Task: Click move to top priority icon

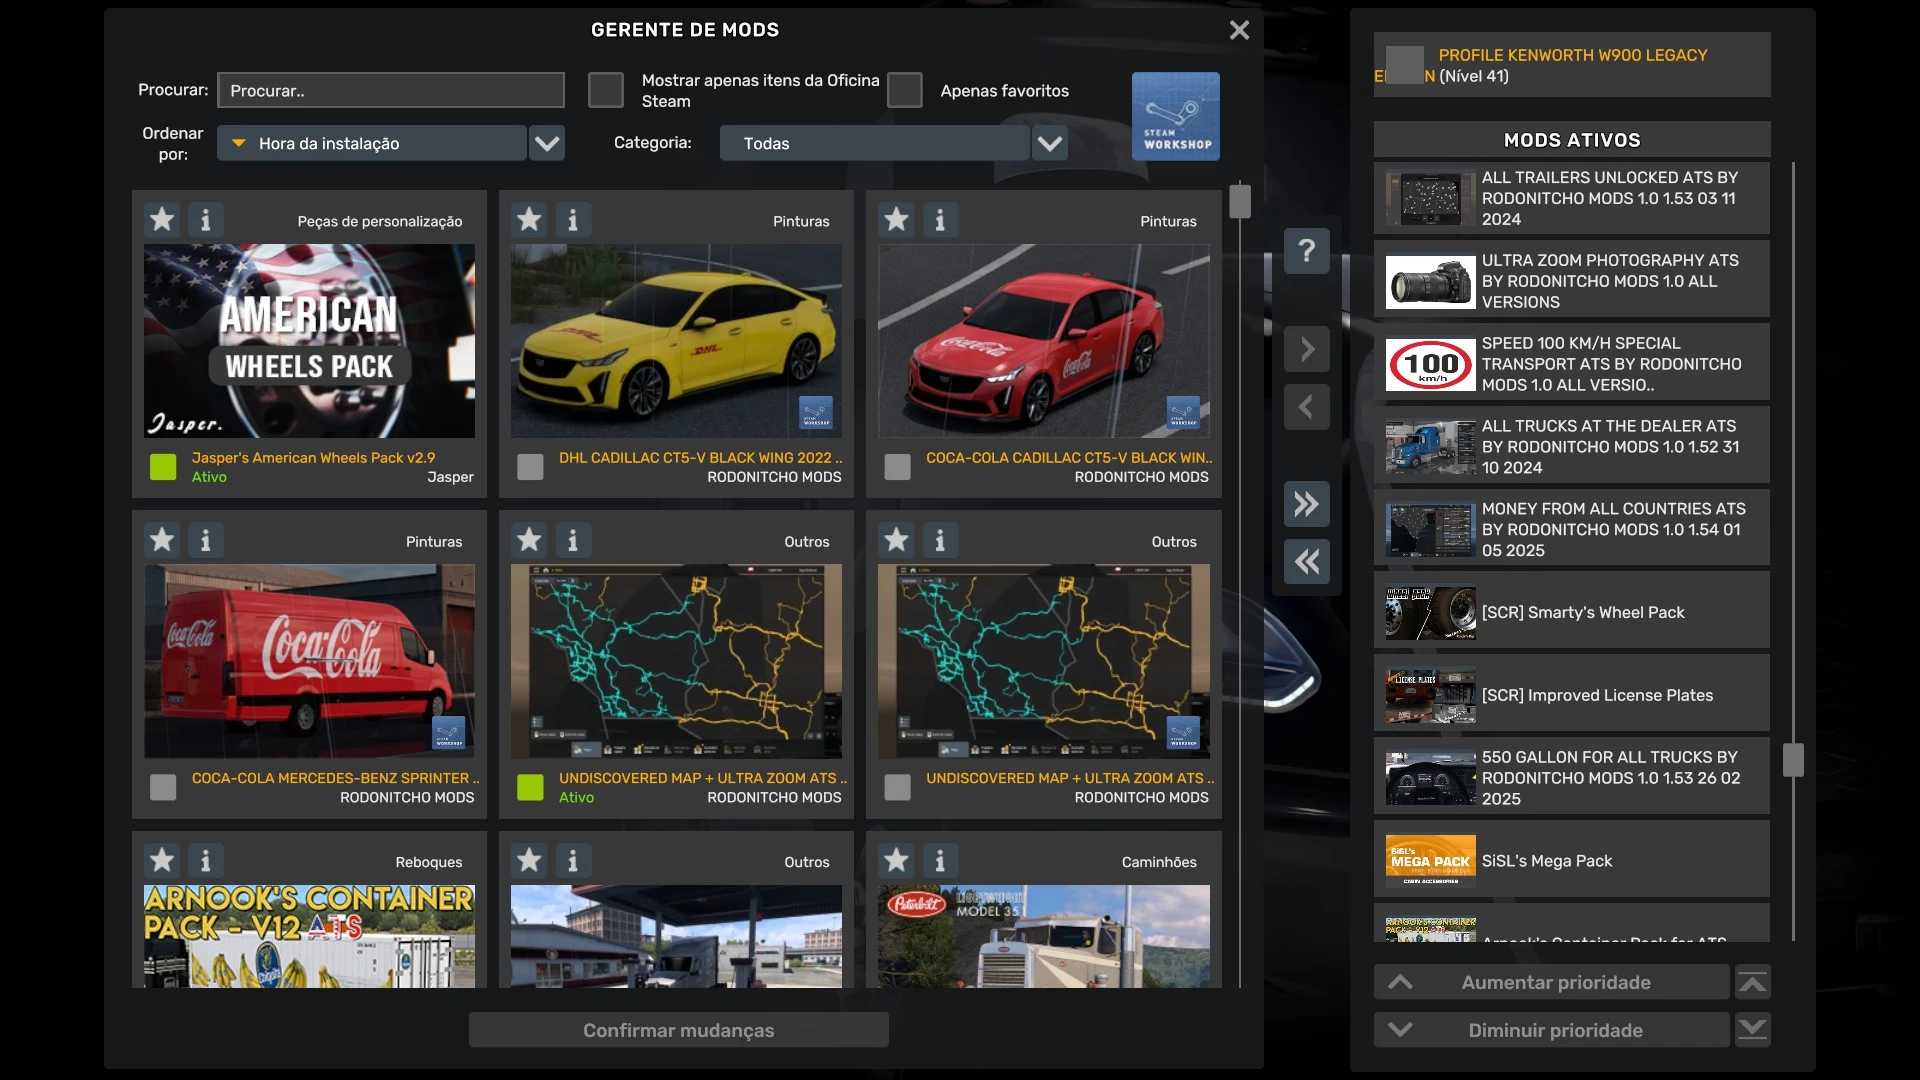Action: click(x=1752, y=983)
